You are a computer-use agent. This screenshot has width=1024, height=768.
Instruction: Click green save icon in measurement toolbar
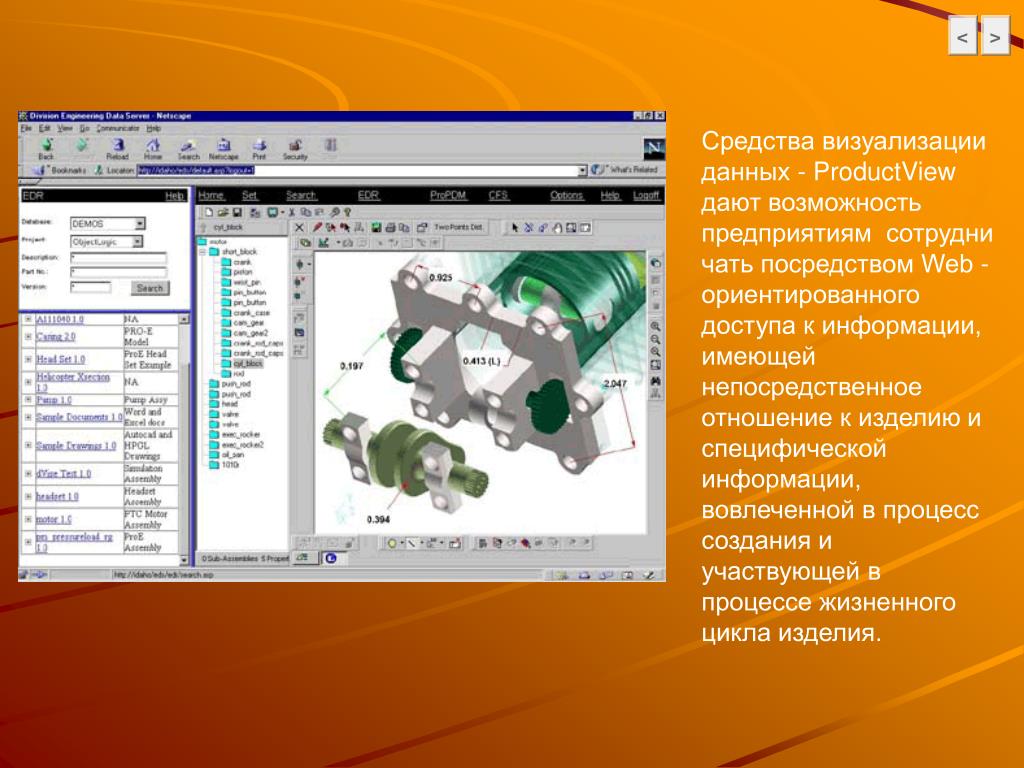click(x=376, y=227)
